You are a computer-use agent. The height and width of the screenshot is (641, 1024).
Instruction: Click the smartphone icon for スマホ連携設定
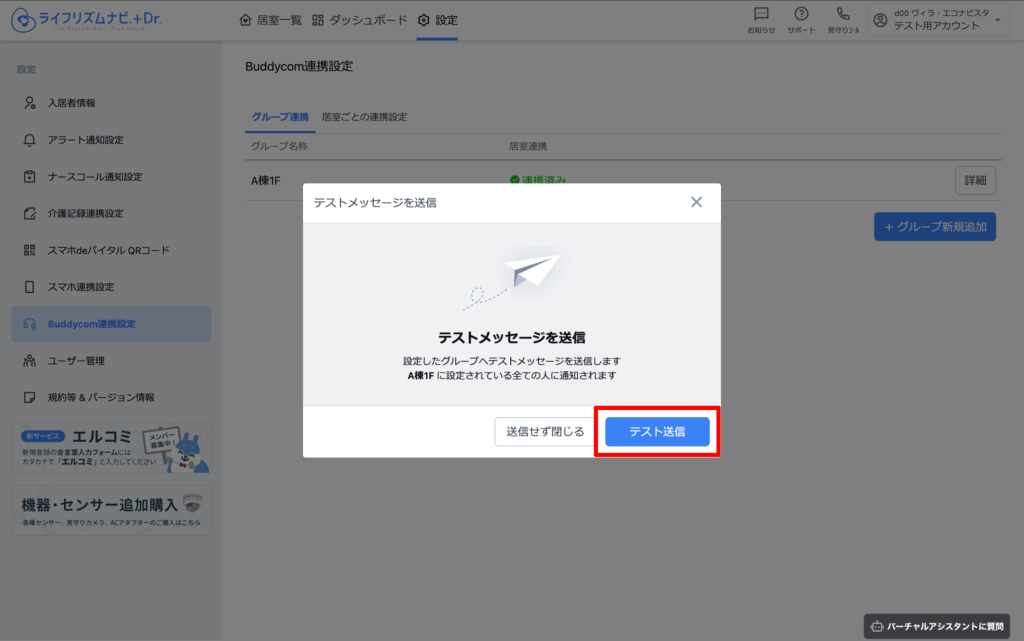[x=29, y=287]
